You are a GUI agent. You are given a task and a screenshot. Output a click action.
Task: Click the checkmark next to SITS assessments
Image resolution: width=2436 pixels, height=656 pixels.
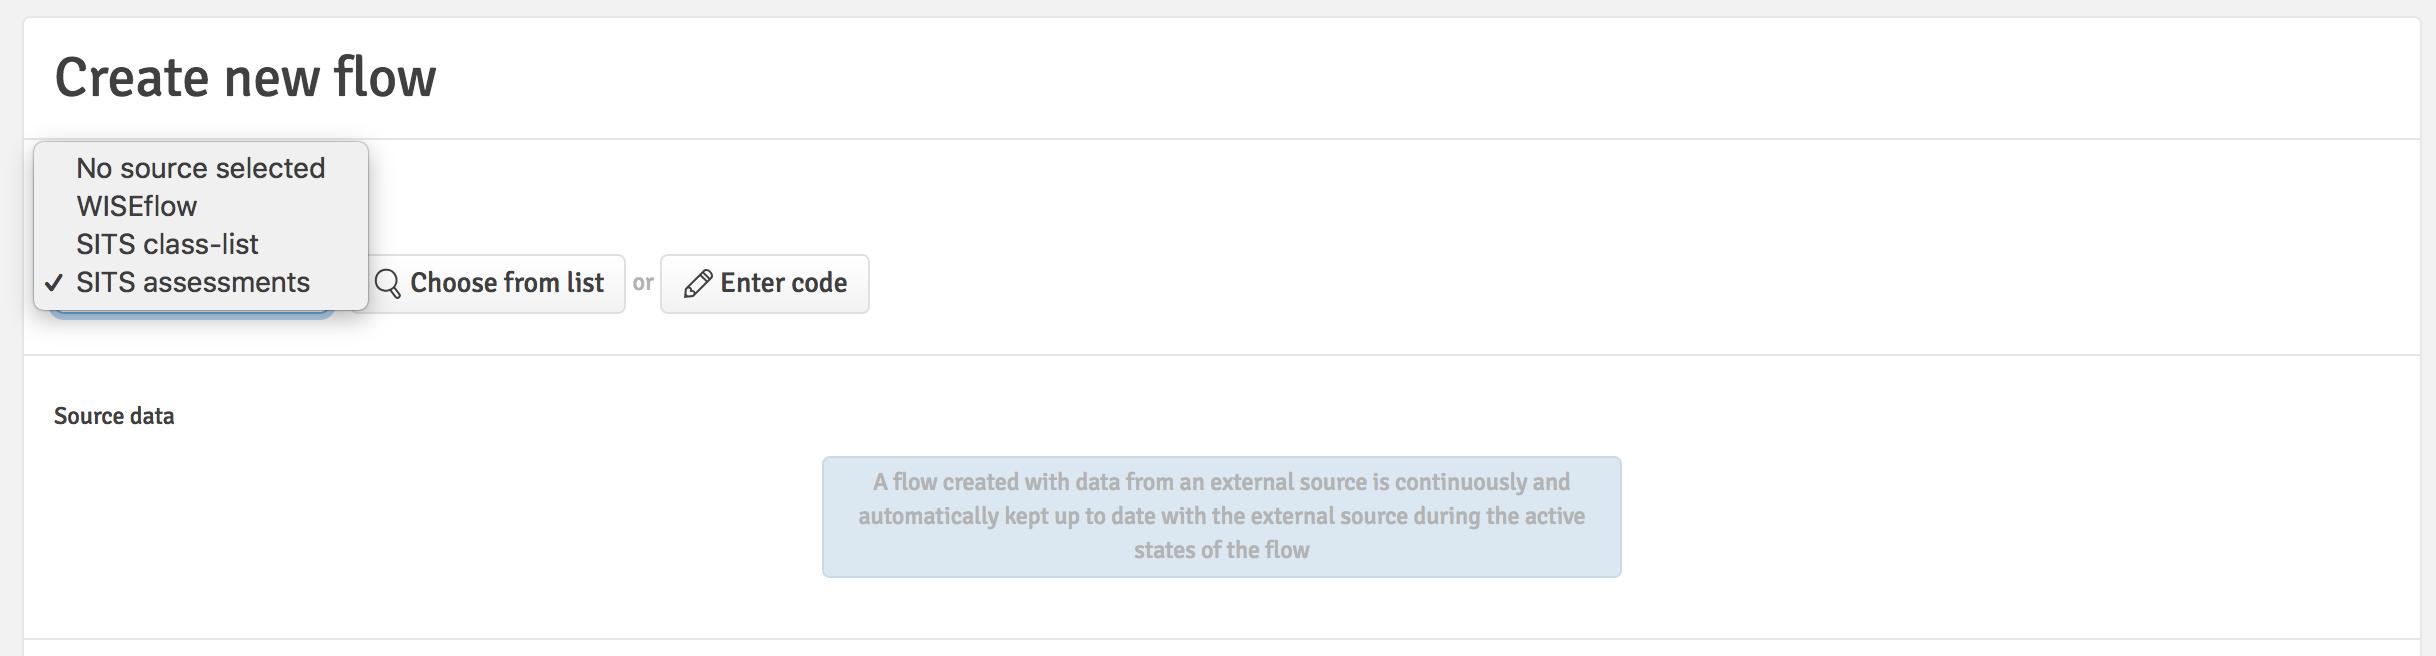(x=54, y=283)
